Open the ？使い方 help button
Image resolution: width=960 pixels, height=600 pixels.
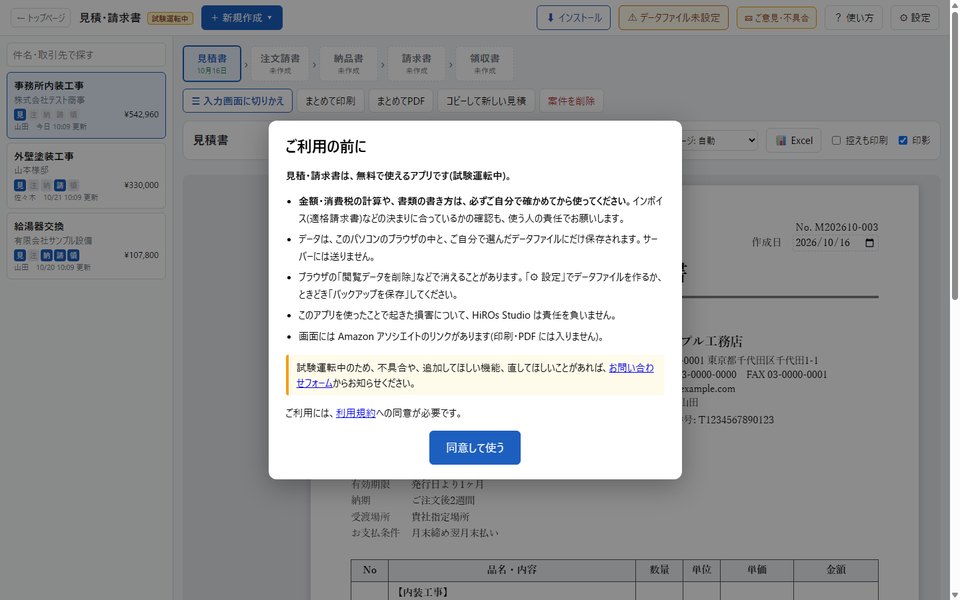pyautogui.click(x=853, y=18)
